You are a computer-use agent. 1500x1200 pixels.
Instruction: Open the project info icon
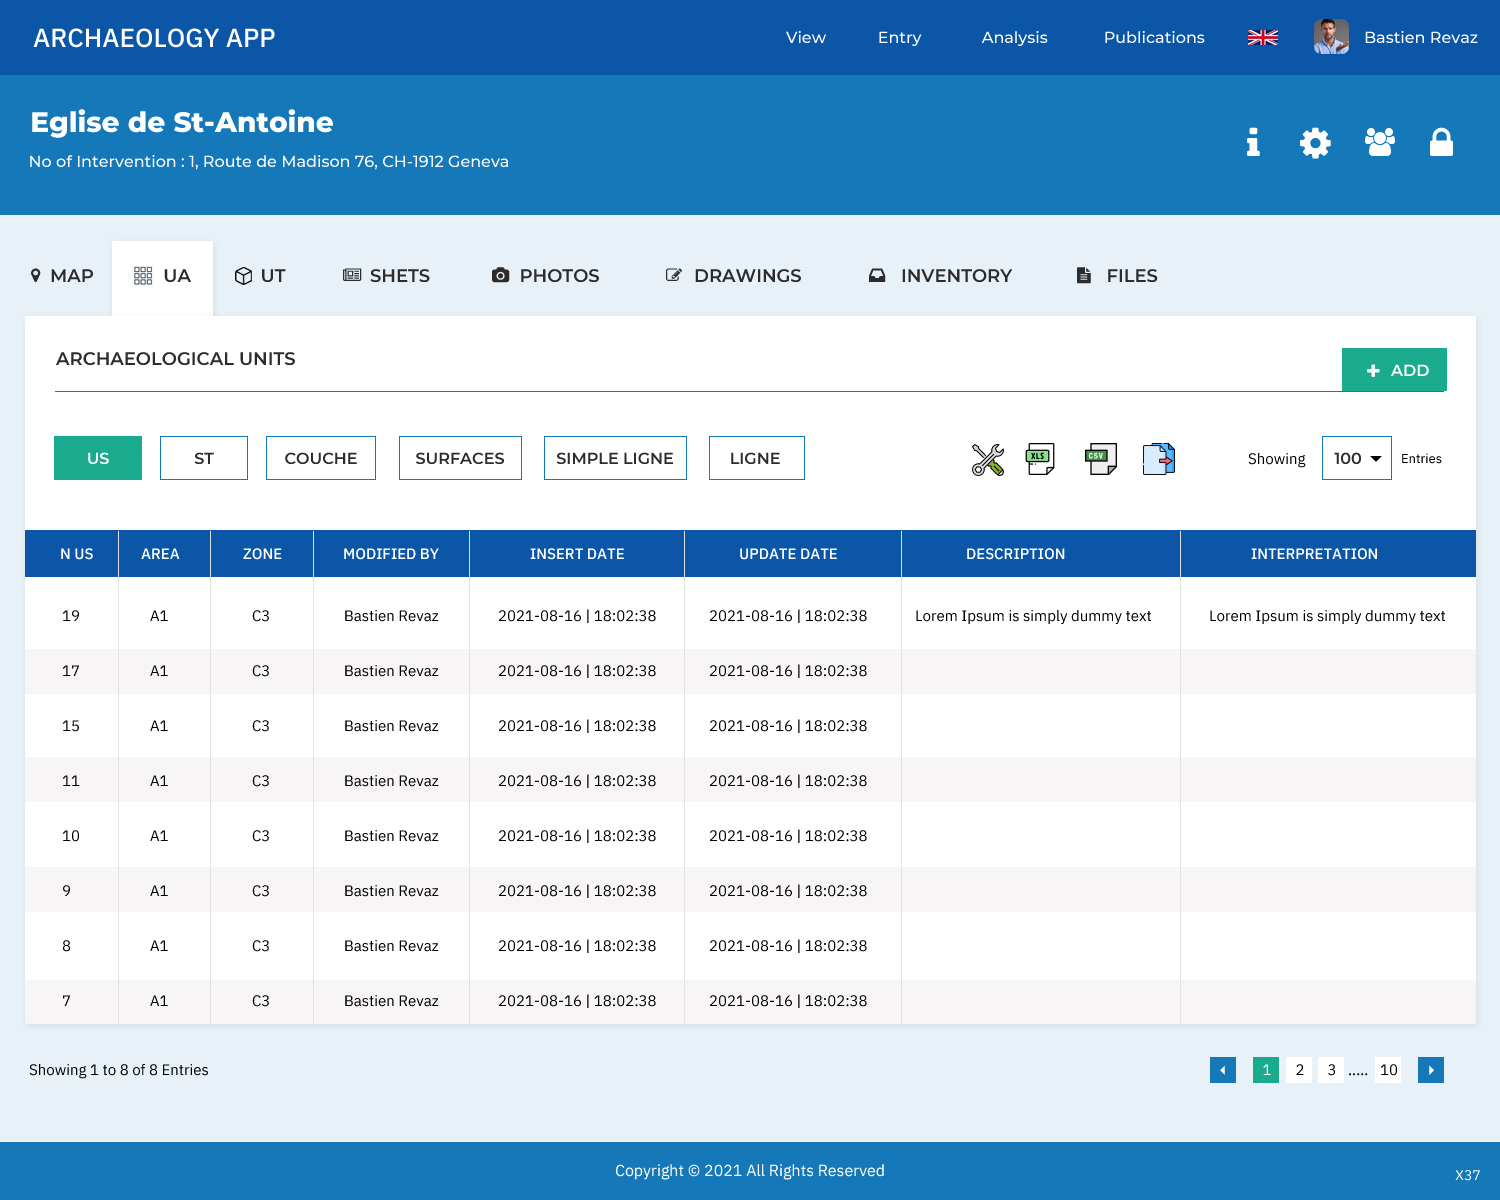[x=1253, y=143]
